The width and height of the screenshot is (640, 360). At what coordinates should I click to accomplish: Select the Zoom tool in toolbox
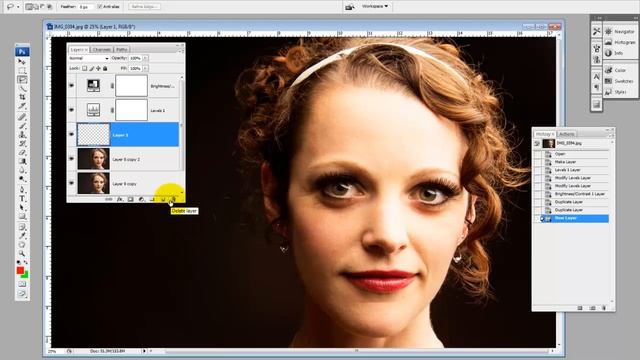(x=22, y=253)
